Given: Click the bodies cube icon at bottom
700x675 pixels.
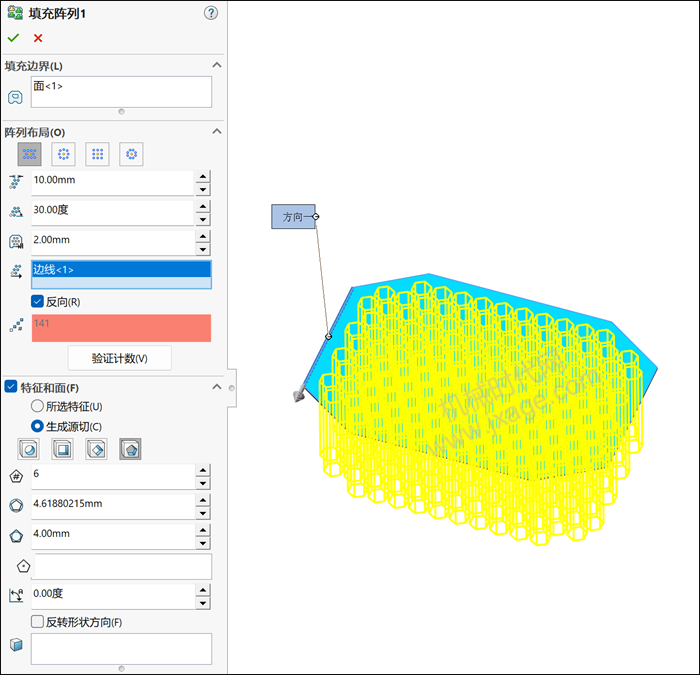Looking at the screenshot, I should (x=16, y=645).
